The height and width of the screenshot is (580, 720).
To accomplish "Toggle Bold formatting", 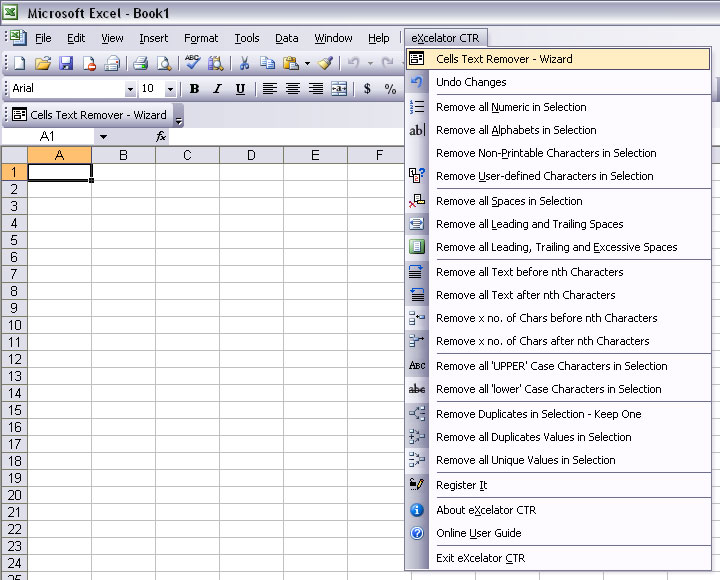I will click(194, 89).
